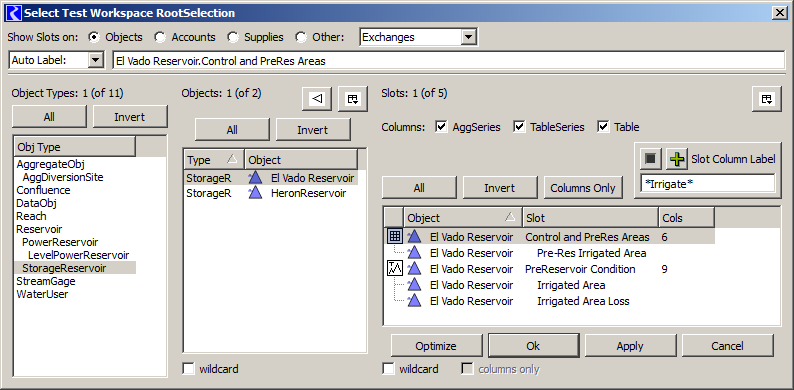Select AggregateObj in the object types list

50,164
